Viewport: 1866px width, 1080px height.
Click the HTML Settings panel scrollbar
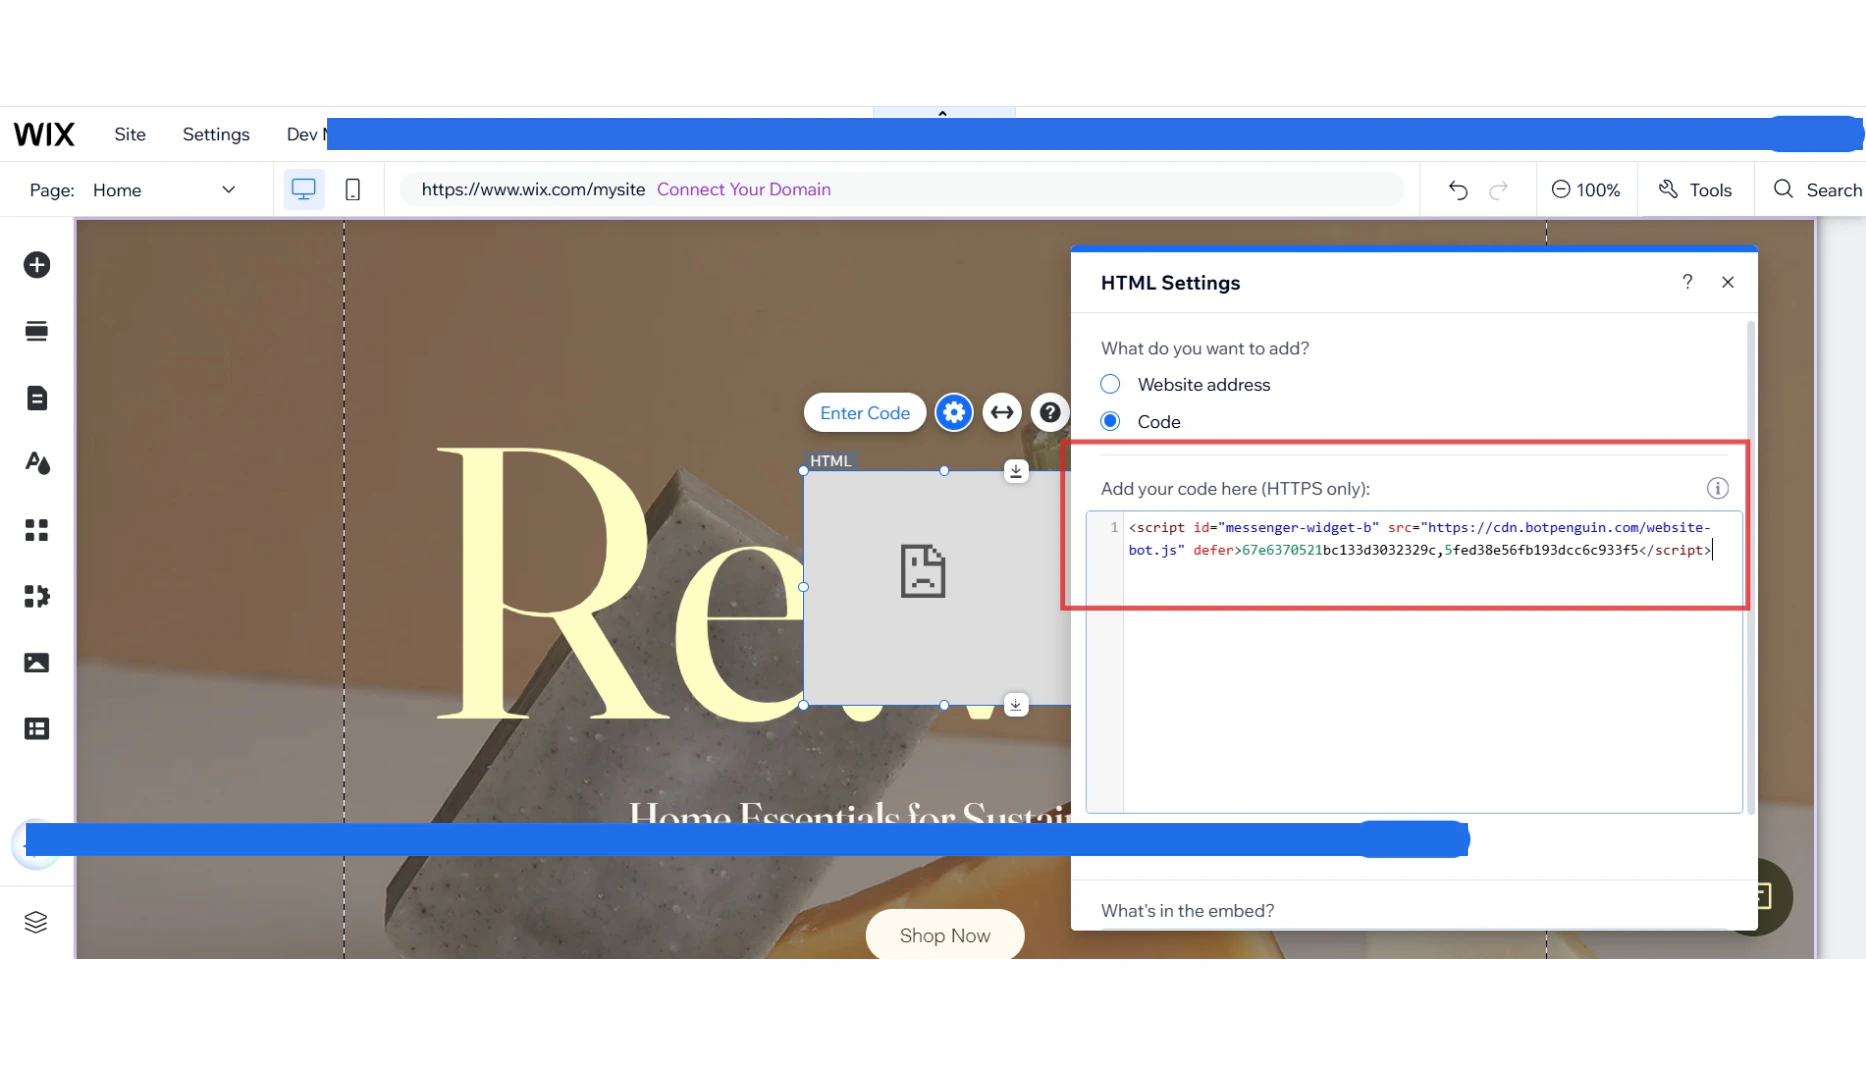coord(1751,567)
